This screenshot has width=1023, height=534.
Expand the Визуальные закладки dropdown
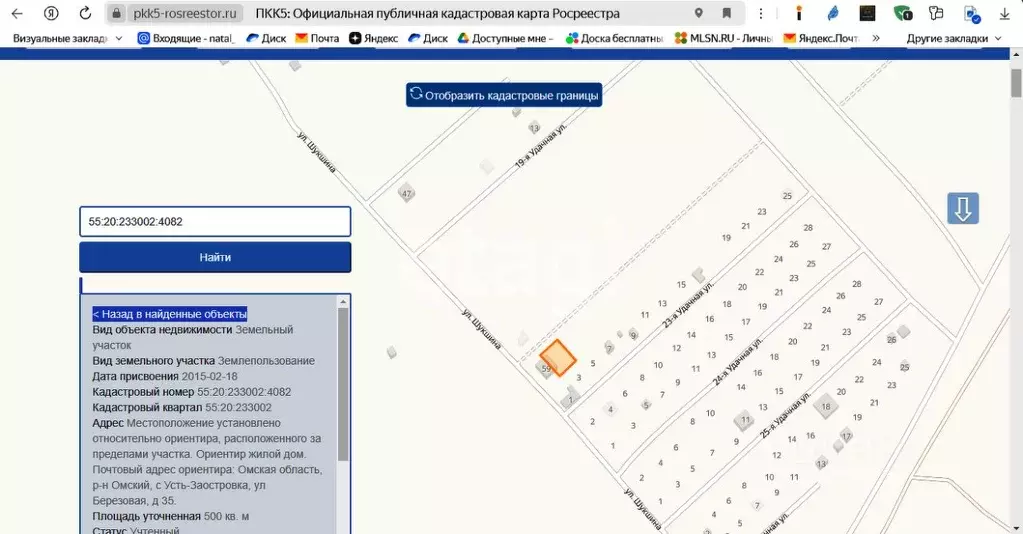pyautogui.click(x=119, y=38)
